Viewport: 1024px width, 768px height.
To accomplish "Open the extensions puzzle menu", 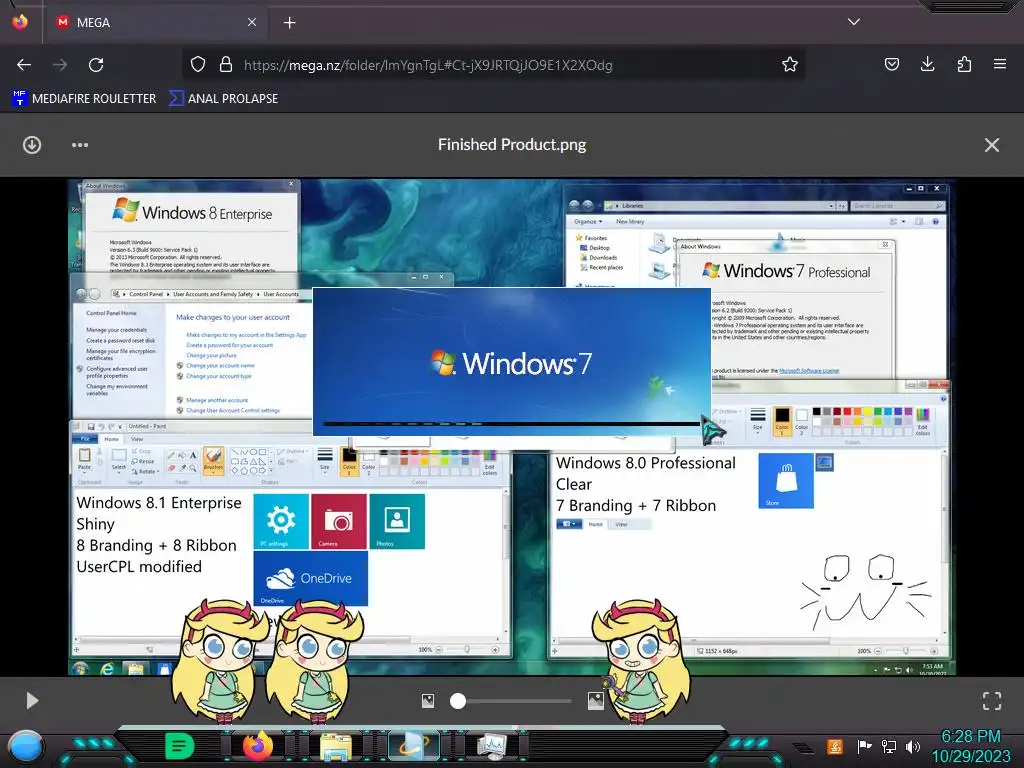I will pos(964,64).
